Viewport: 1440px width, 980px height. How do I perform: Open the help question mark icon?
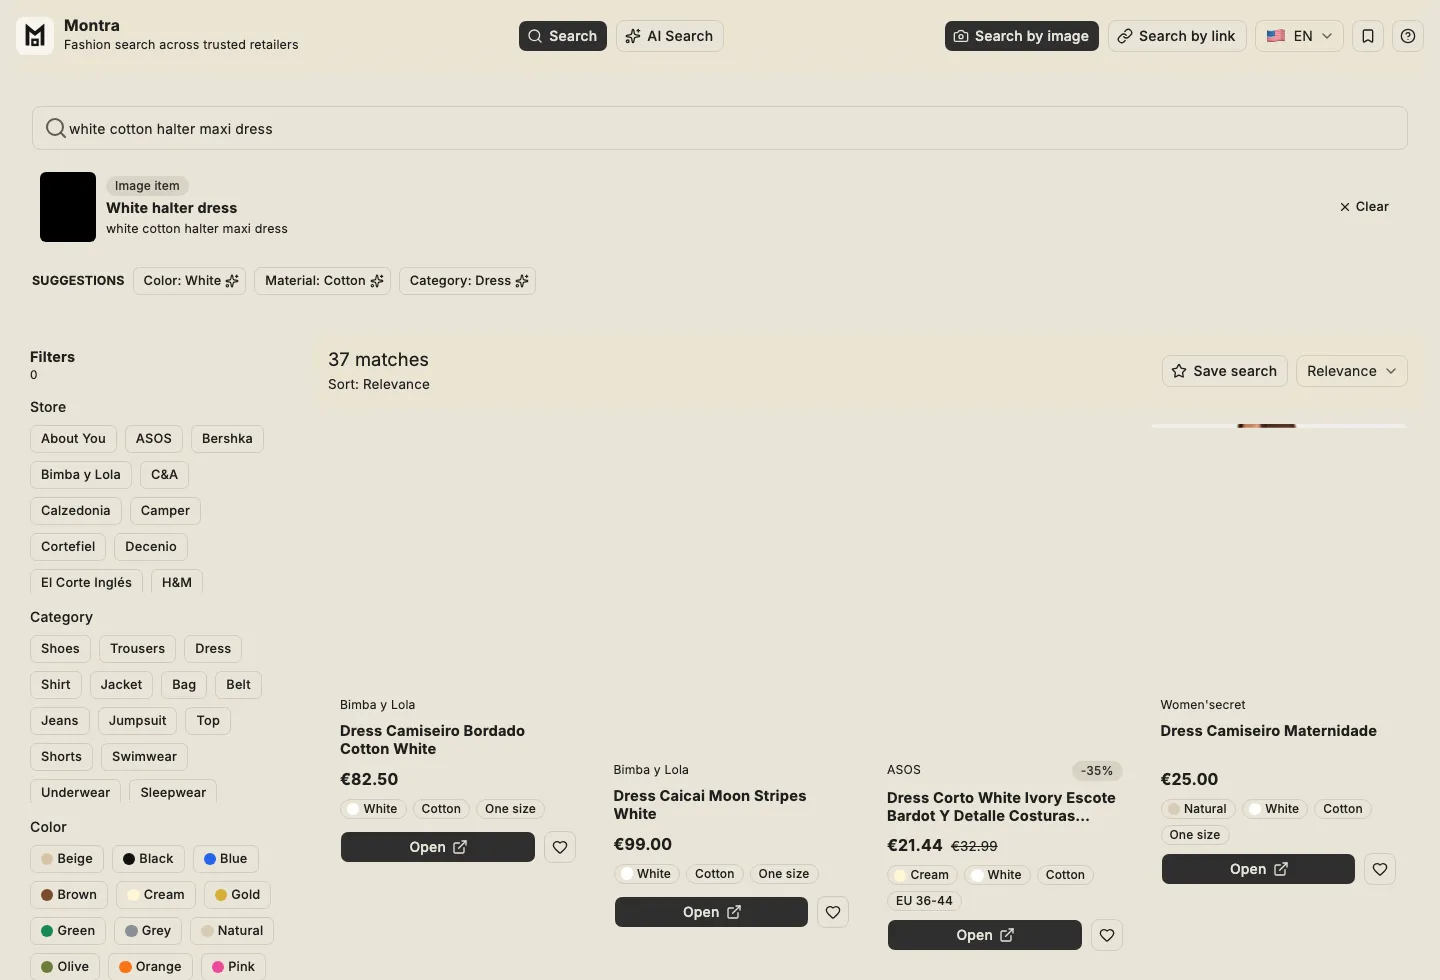click(1408, 36)
